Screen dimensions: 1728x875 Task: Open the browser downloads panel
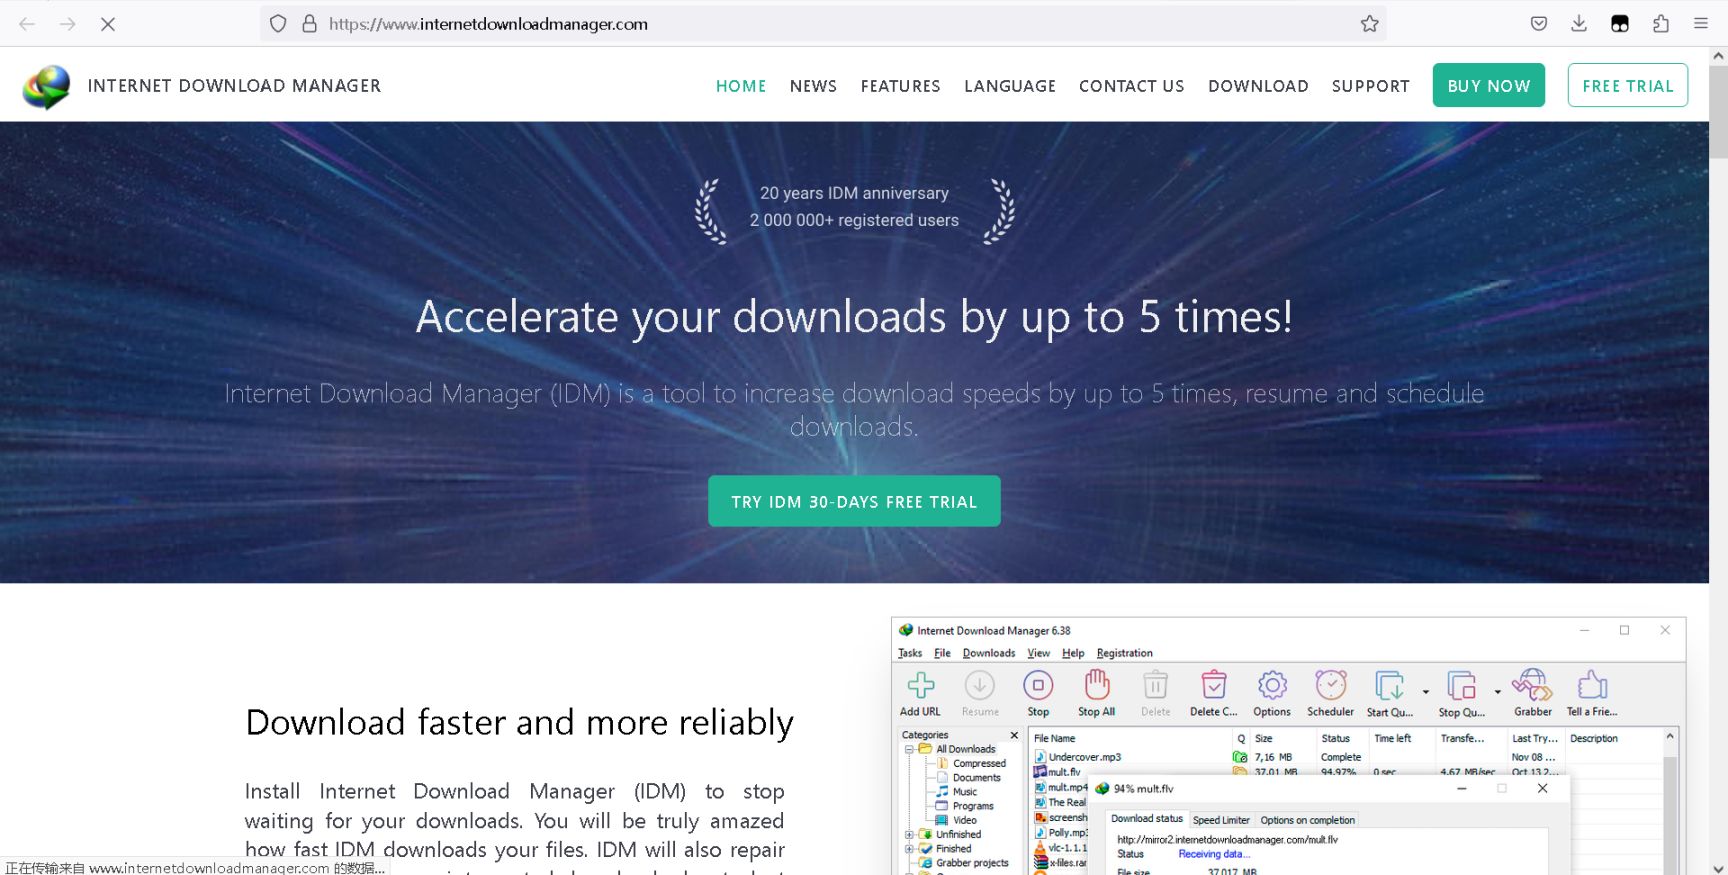[x=1579, y=24]
